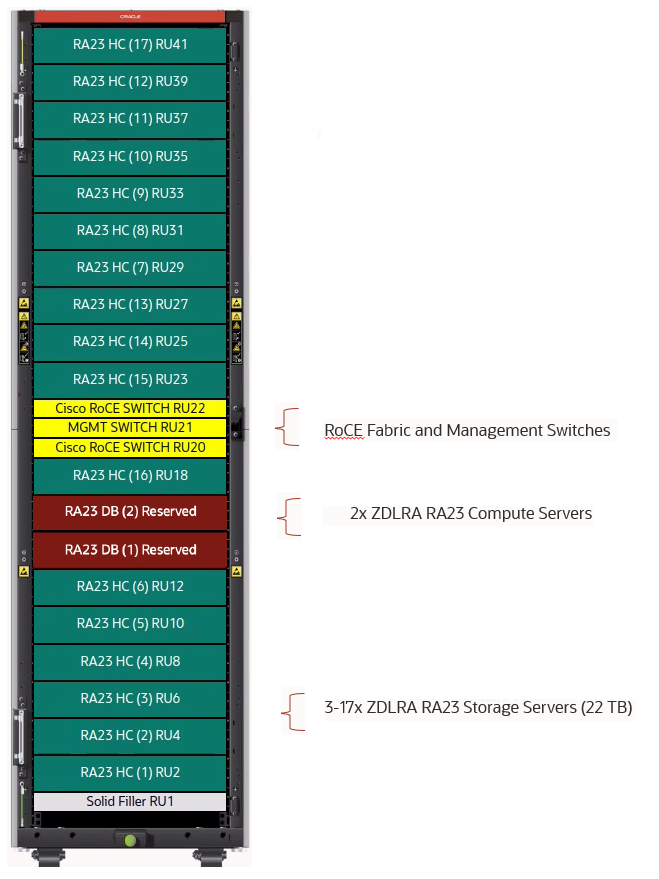The image size is (659, 879).
Task: Click the RA23 HC (3) RU6 block
Action: click(x=130, y=699)
